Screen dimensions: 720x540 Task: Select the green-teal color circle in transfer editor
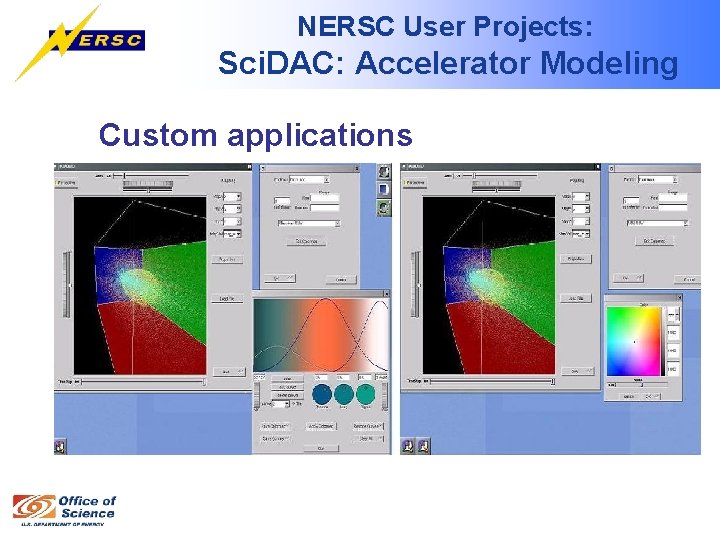(366, 395)
